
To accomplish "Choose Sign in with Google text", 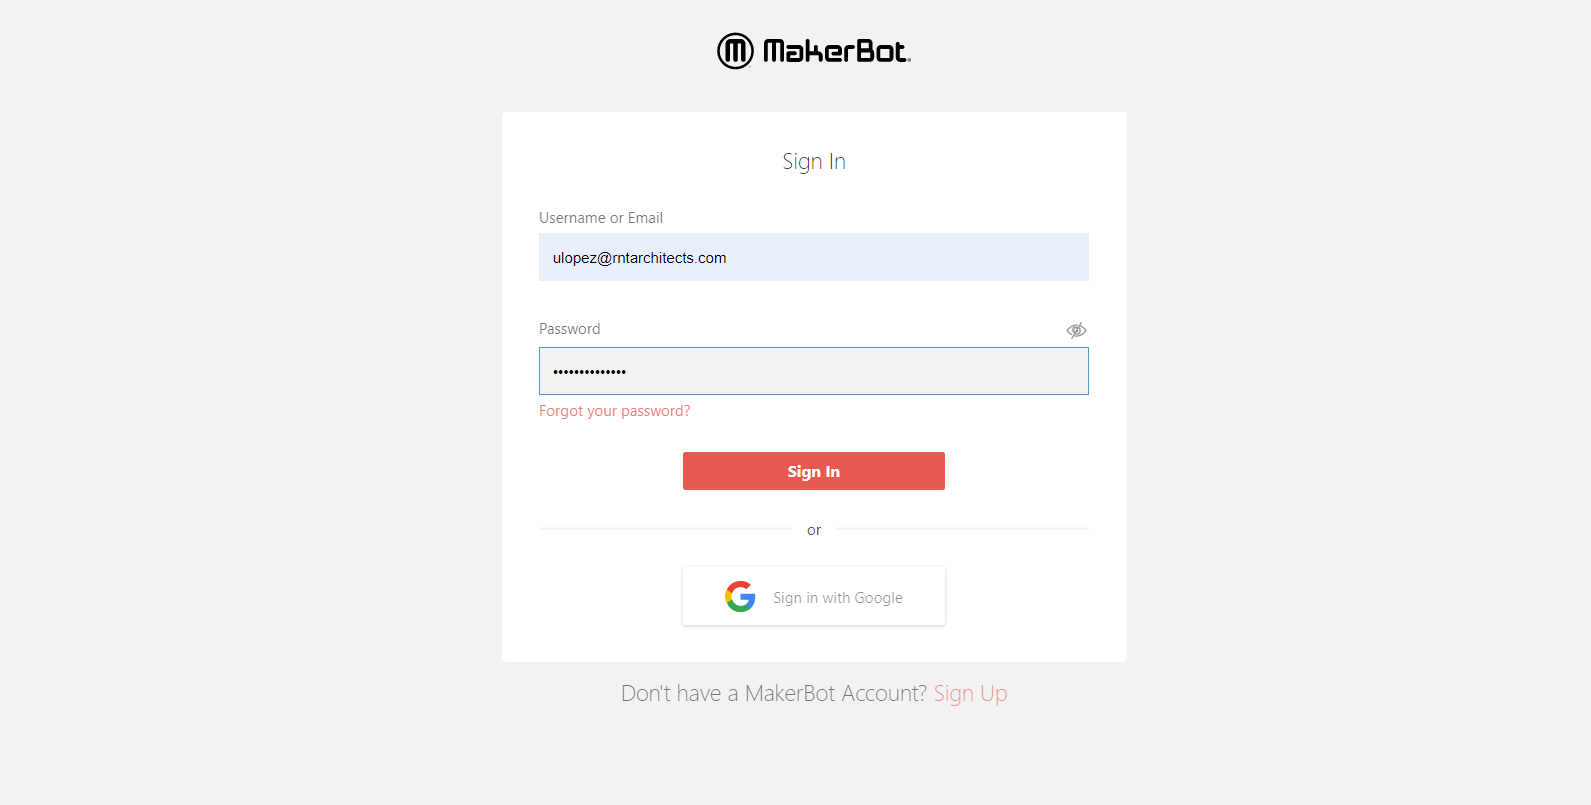I will (838, 598).
